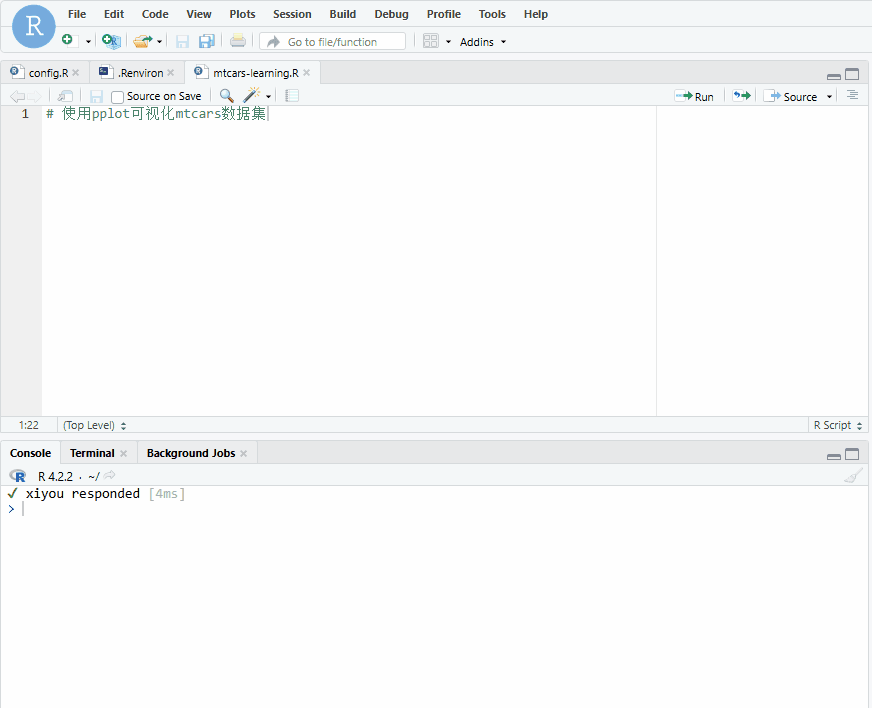
Task: Open the Code Tools magic wand icon
Action: coord(250,95)
